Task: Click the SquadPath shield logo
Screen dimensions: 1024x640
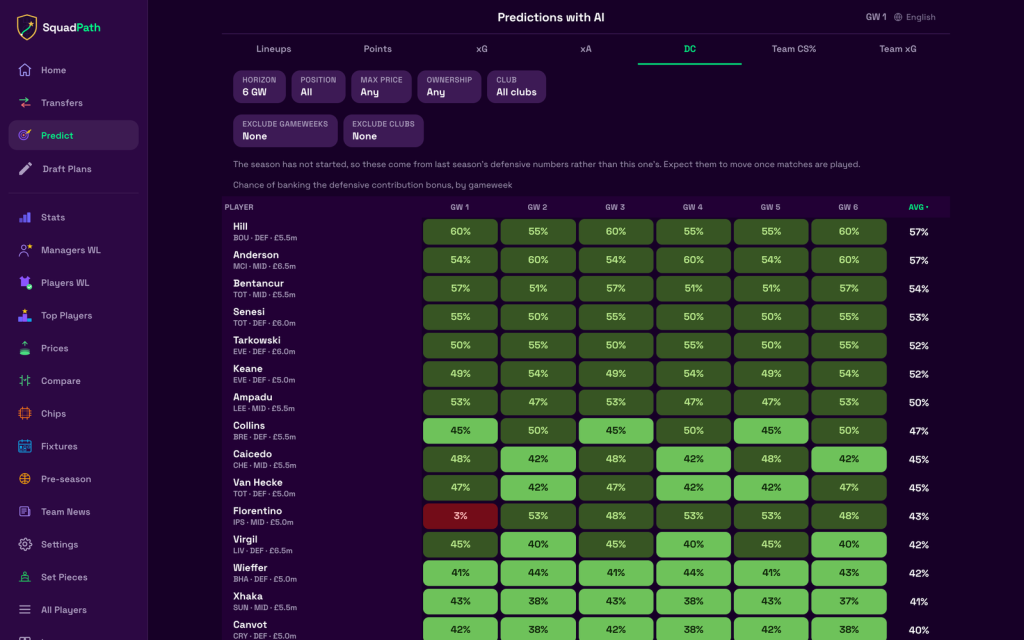Action: [x=27, y=27]
